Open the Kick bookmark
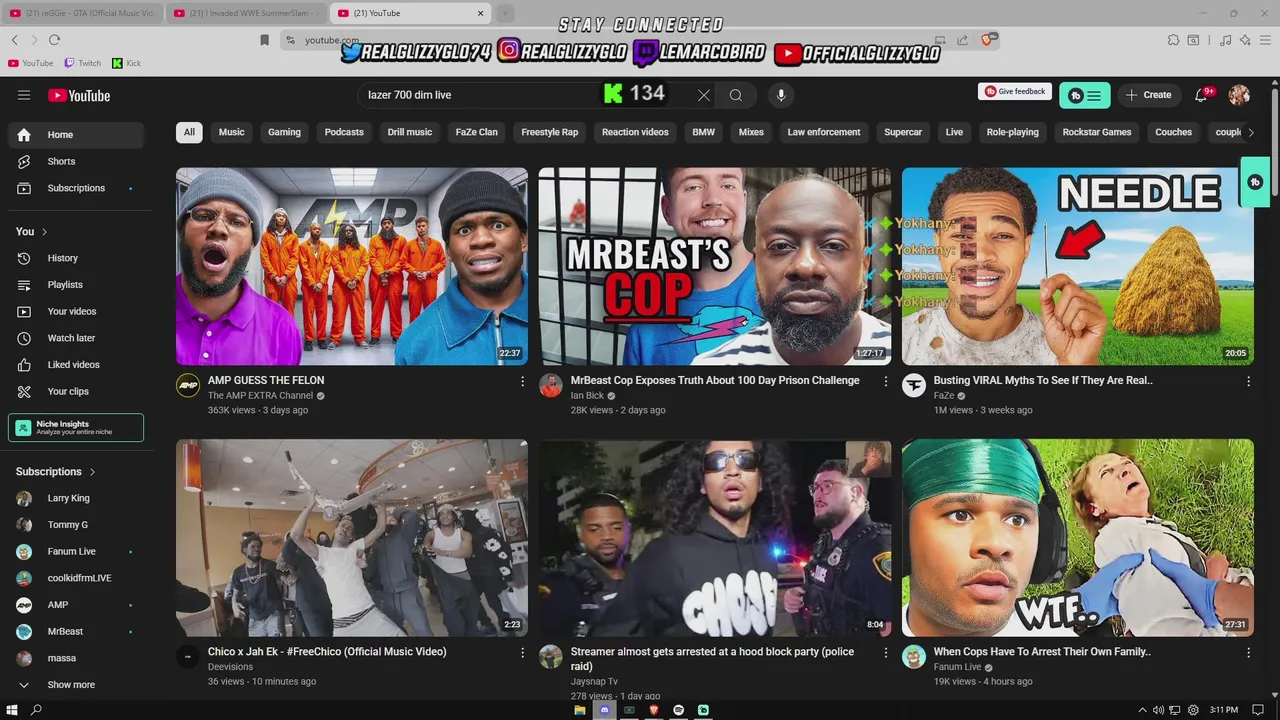Screen dimensions: 1280x720 126,63
